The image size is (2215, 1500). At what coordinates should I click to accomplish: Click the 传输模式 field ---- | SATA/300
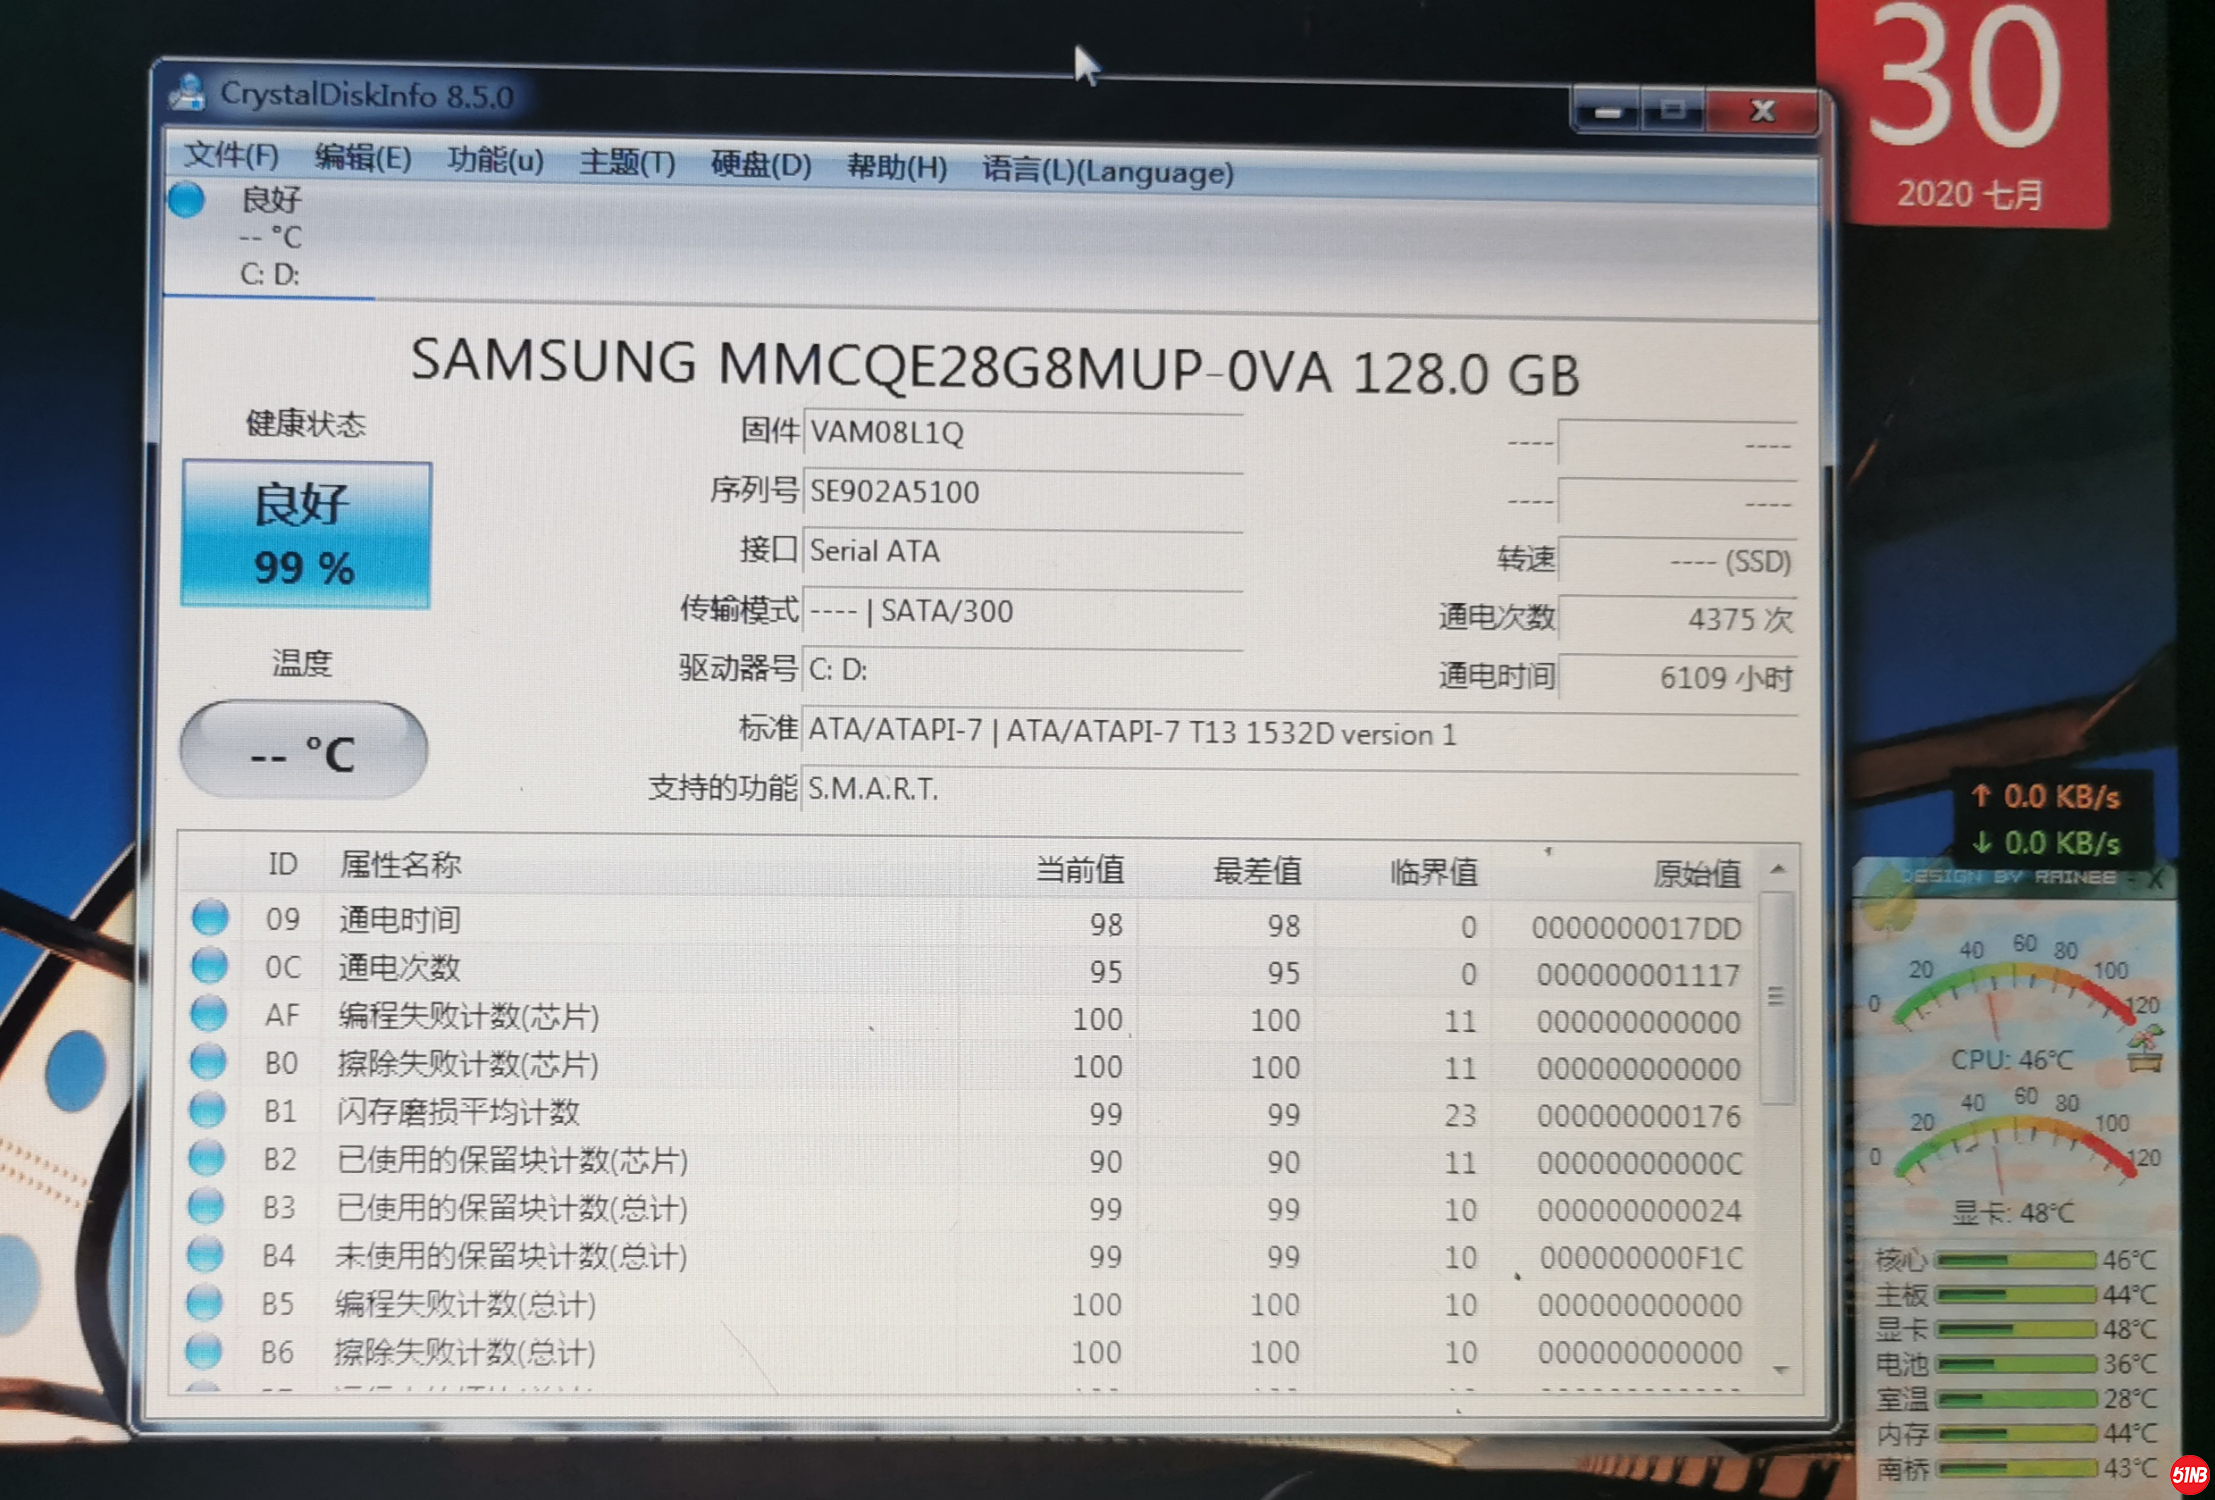(x=1022, y=611)
